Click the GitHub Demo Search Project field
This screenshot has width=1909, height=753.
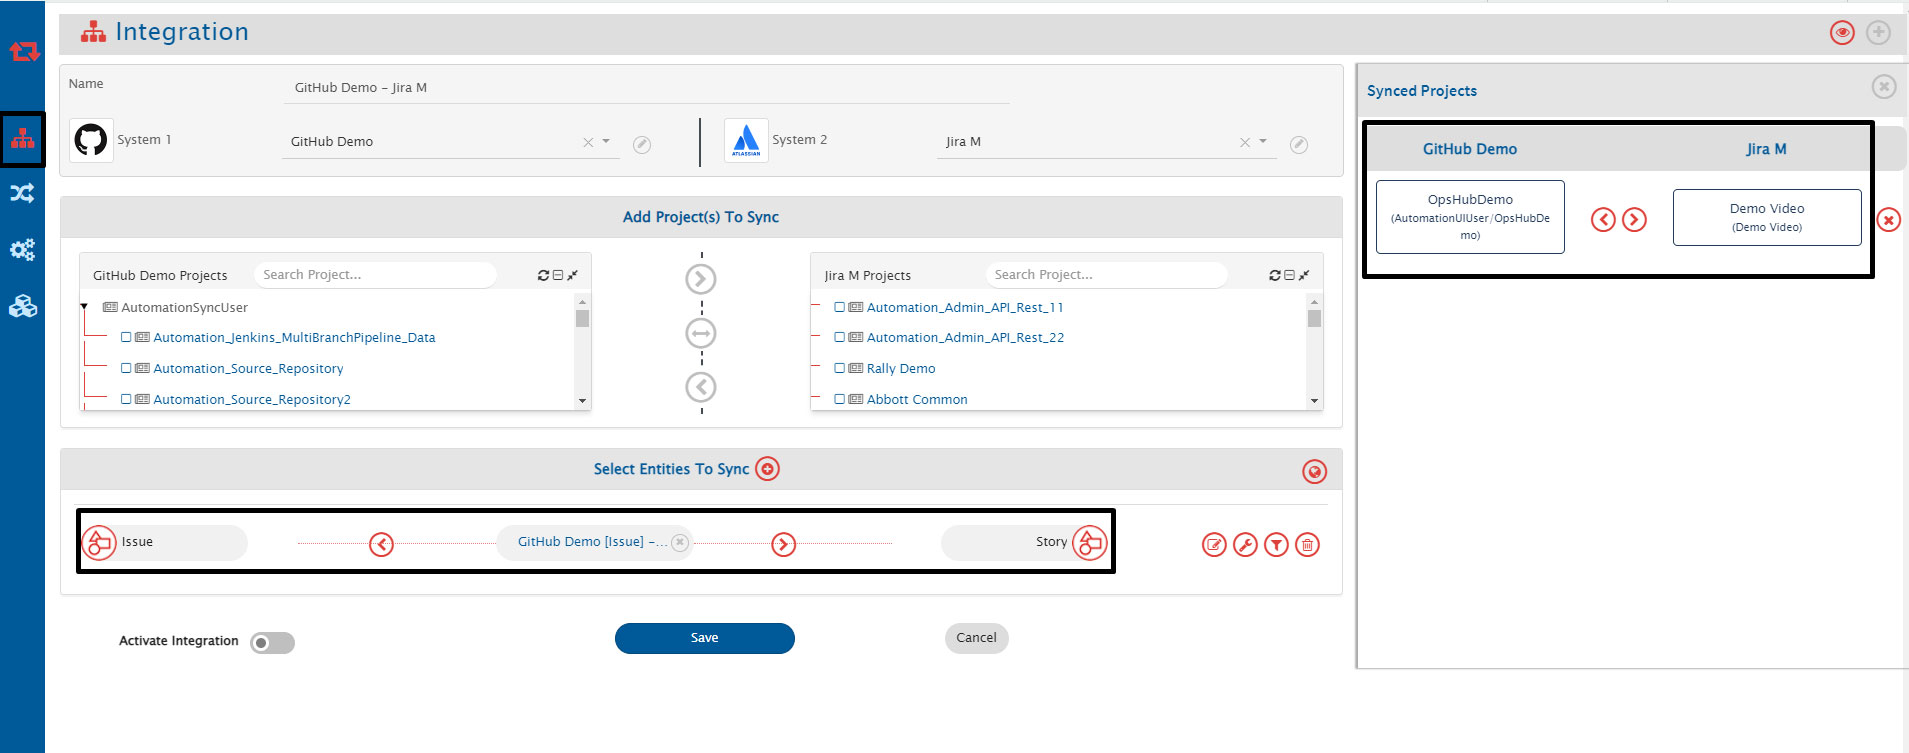tap(375, 275)
